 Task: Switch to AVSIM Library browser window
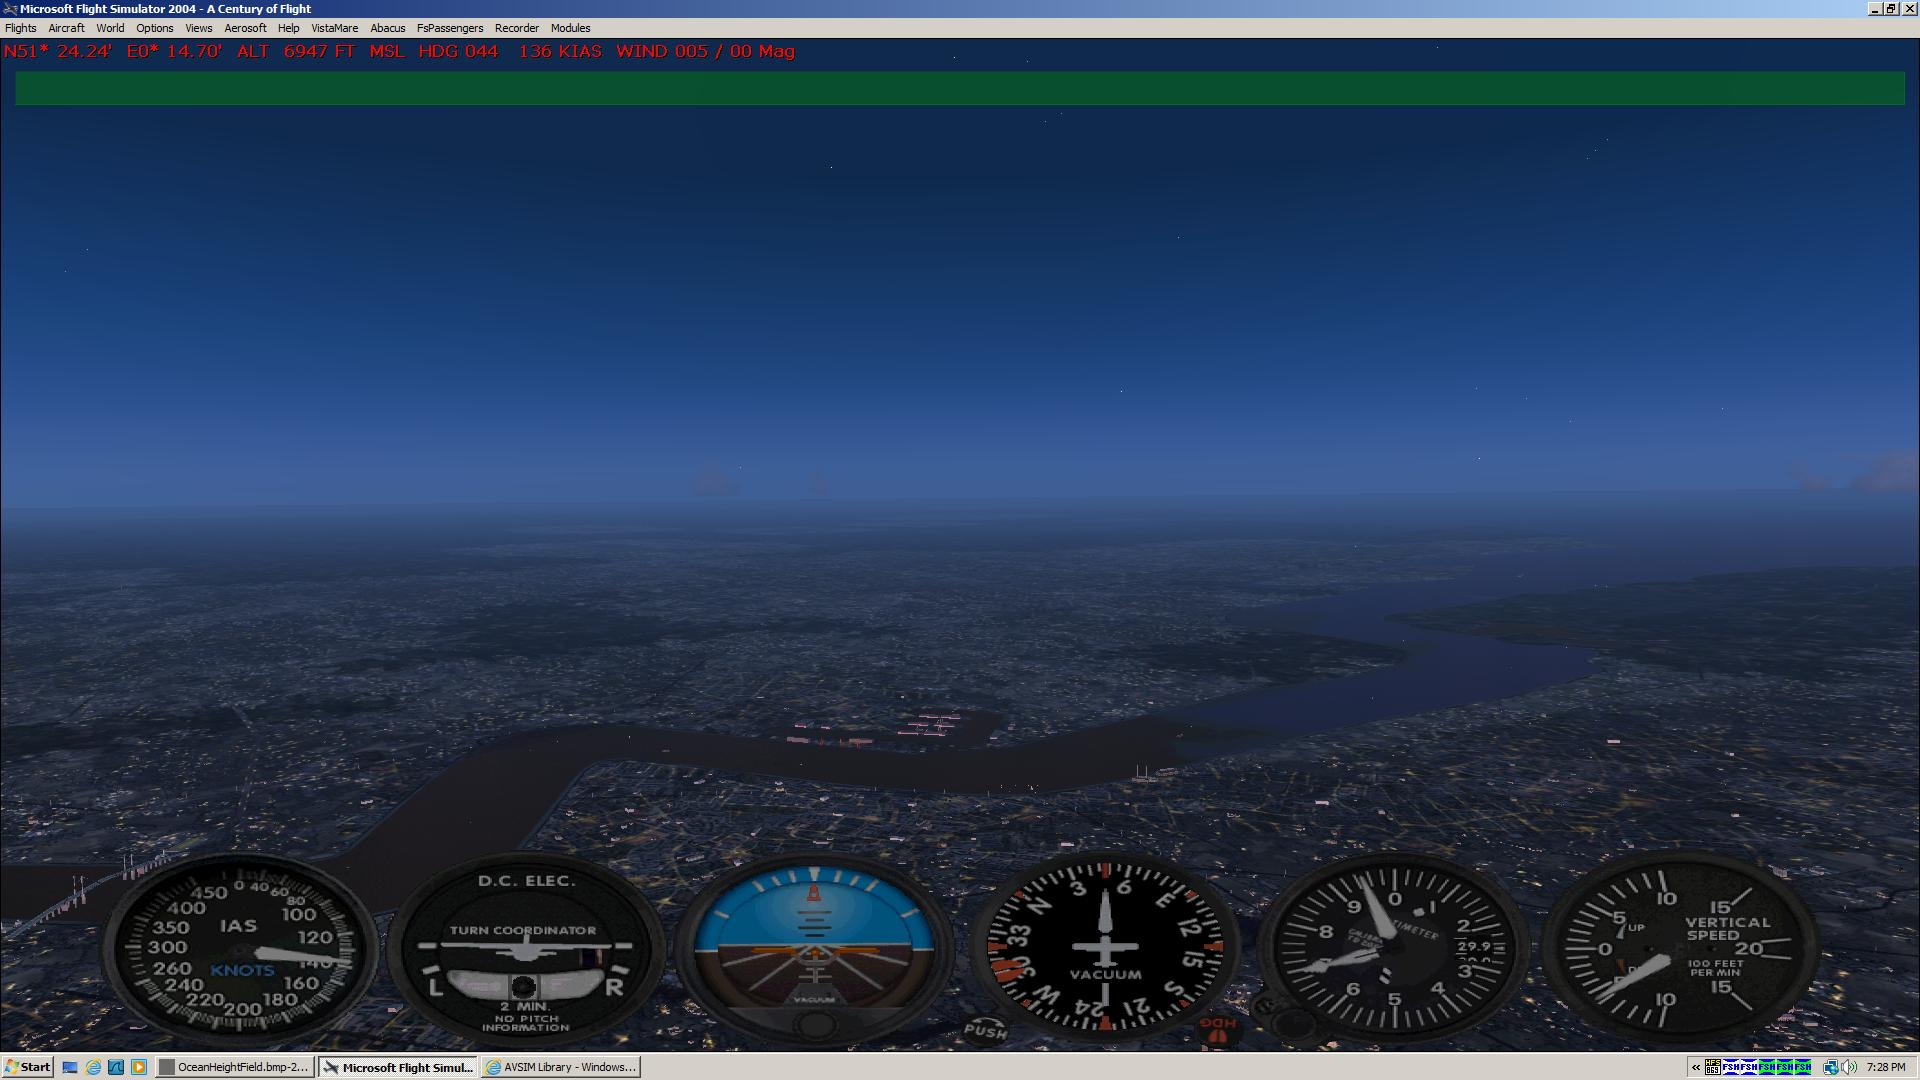561,1067
